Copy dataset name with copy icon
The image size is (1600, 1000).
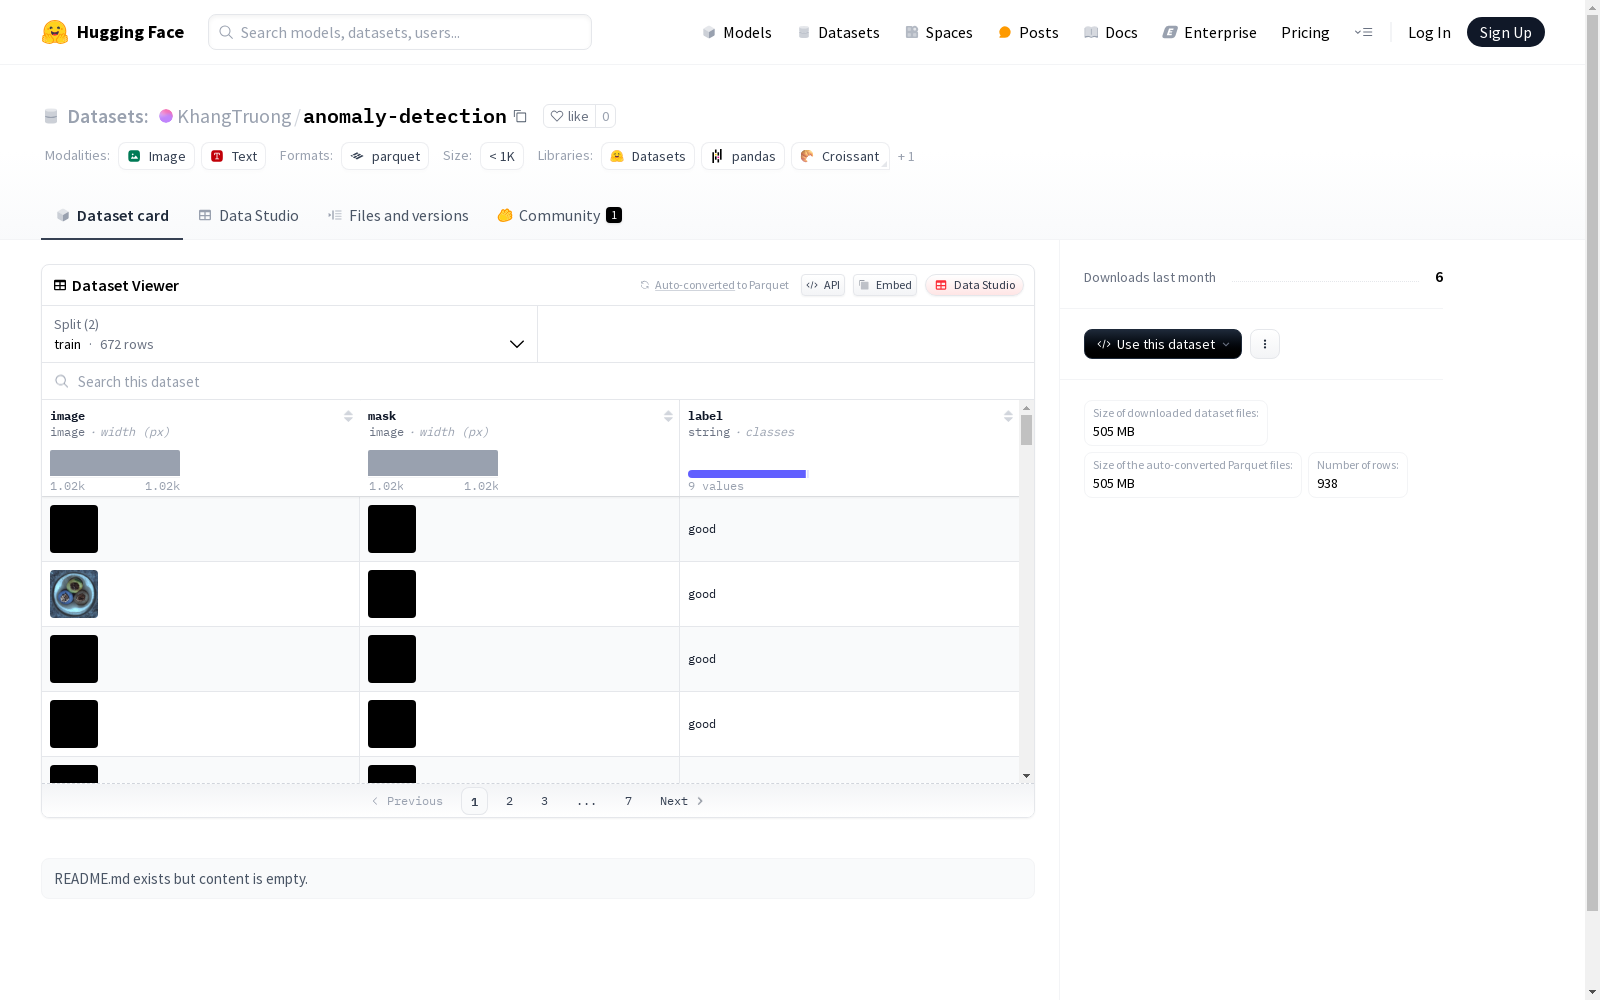pos(520,116)
